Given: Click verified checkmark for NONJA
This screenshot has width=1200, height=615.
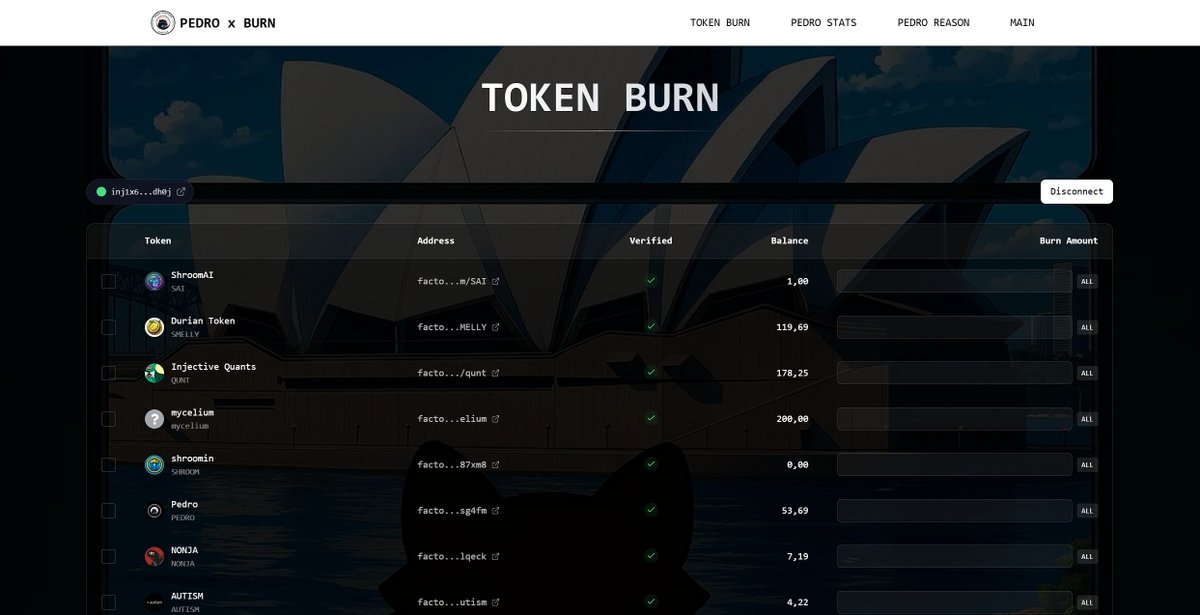Looking at the screenshot, I should (x=651, y=556).
